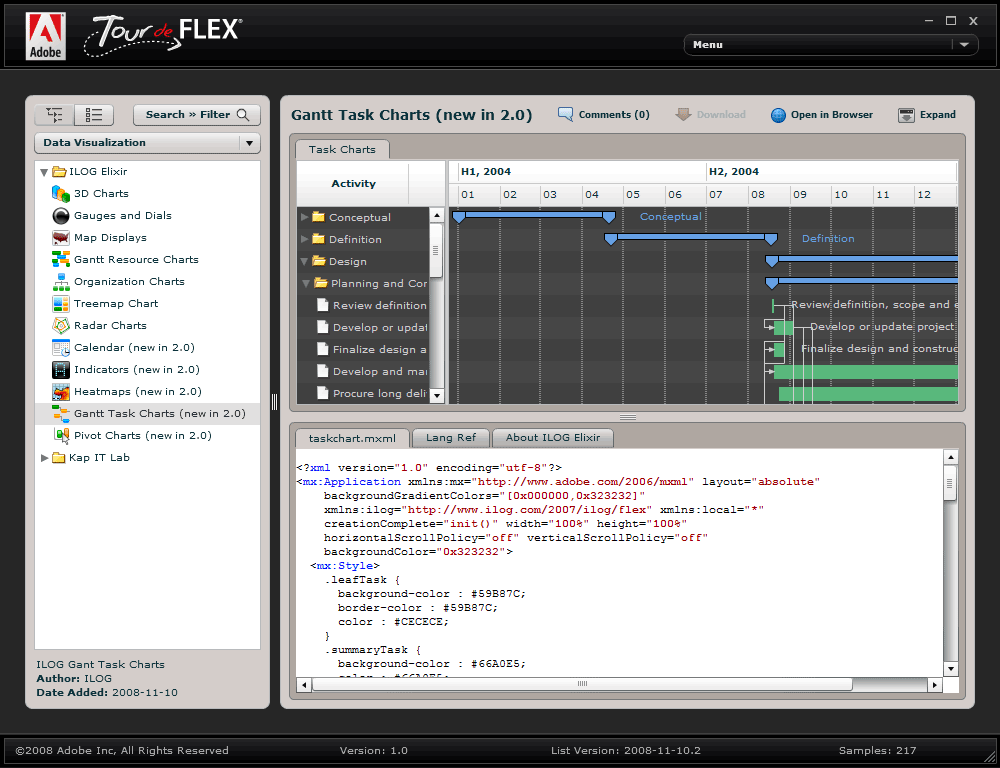Click Develop and mar activity row
This screenshot has width=1000, height=768.
click(364, 371)
